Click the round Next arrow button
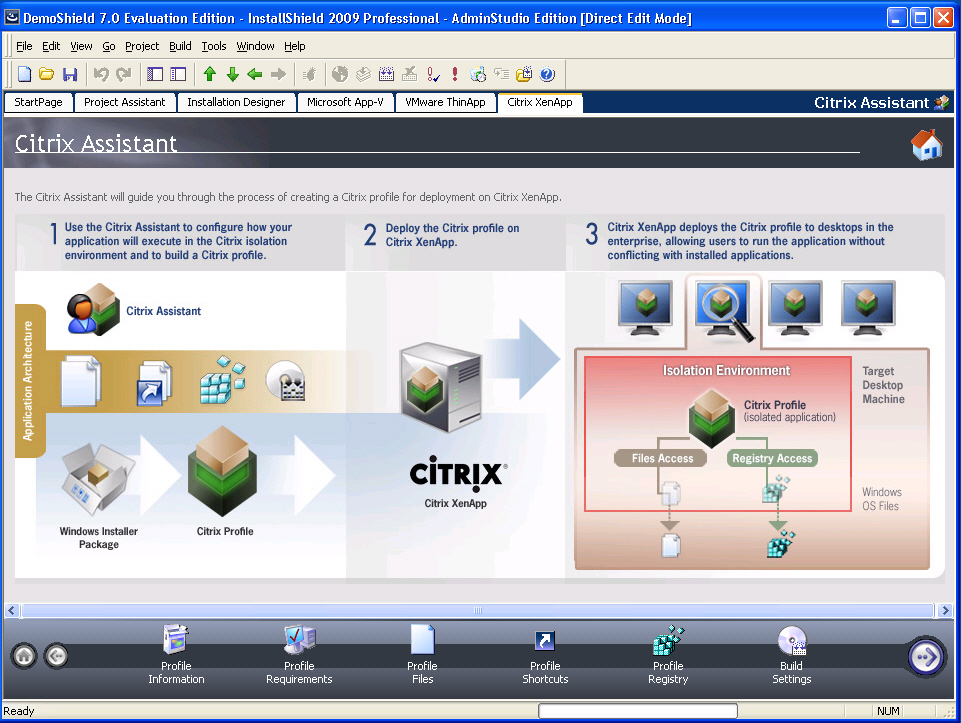 (926, 656)
